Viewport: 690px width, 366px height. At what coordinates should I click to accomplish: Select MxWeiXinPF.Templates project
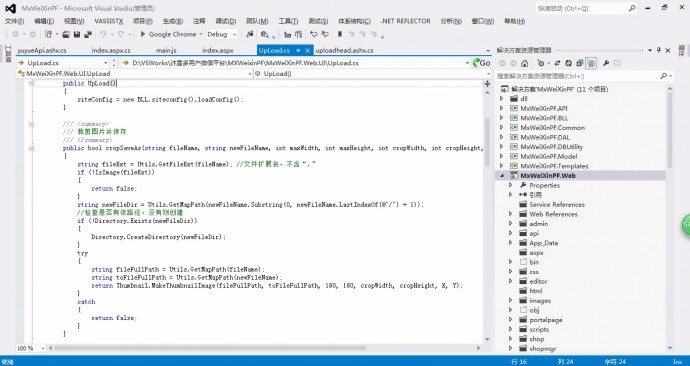pyautogui.click(x=554, y=166)
